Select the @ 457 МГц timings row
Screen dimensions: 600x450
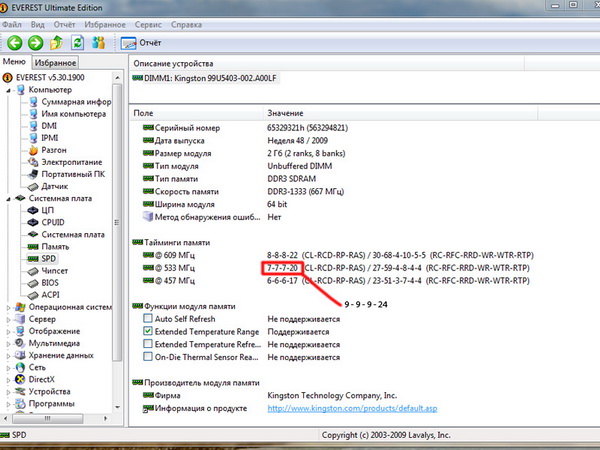[336, 280]
